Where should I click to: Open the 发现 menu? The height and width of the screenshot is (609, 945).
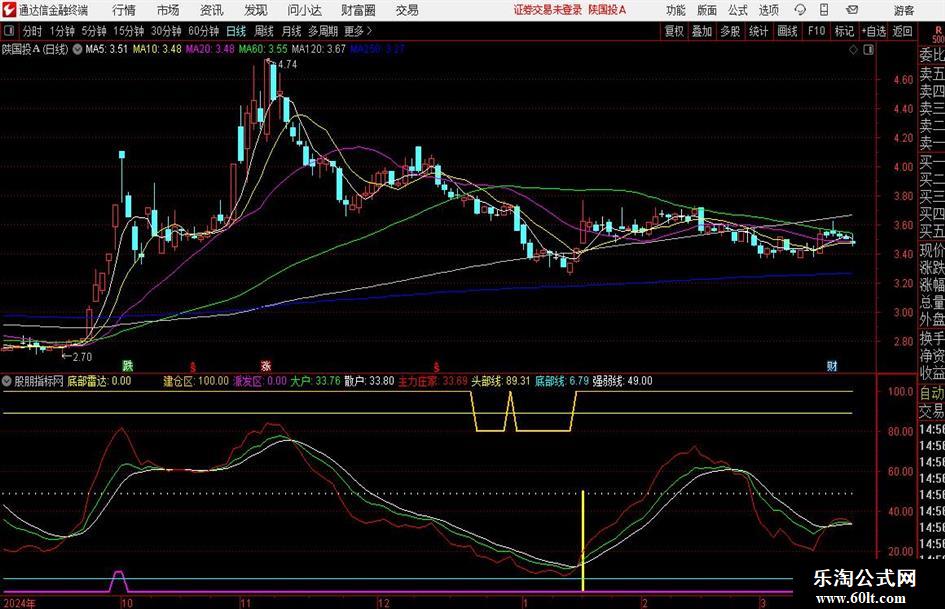click(x=256, y=10)
